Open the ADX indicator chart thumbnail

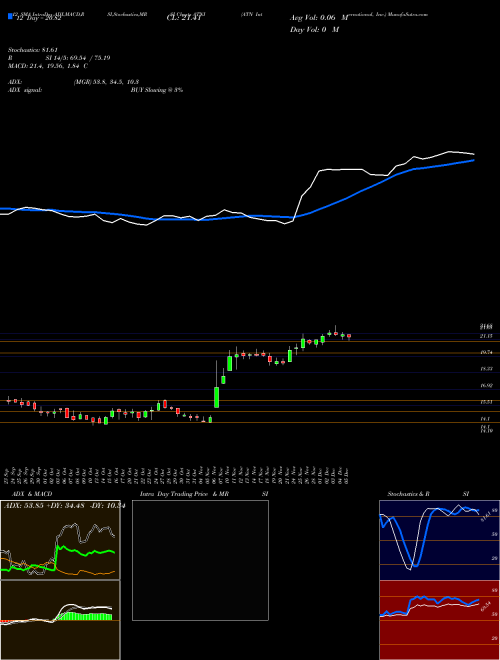[x=60, y=540]
